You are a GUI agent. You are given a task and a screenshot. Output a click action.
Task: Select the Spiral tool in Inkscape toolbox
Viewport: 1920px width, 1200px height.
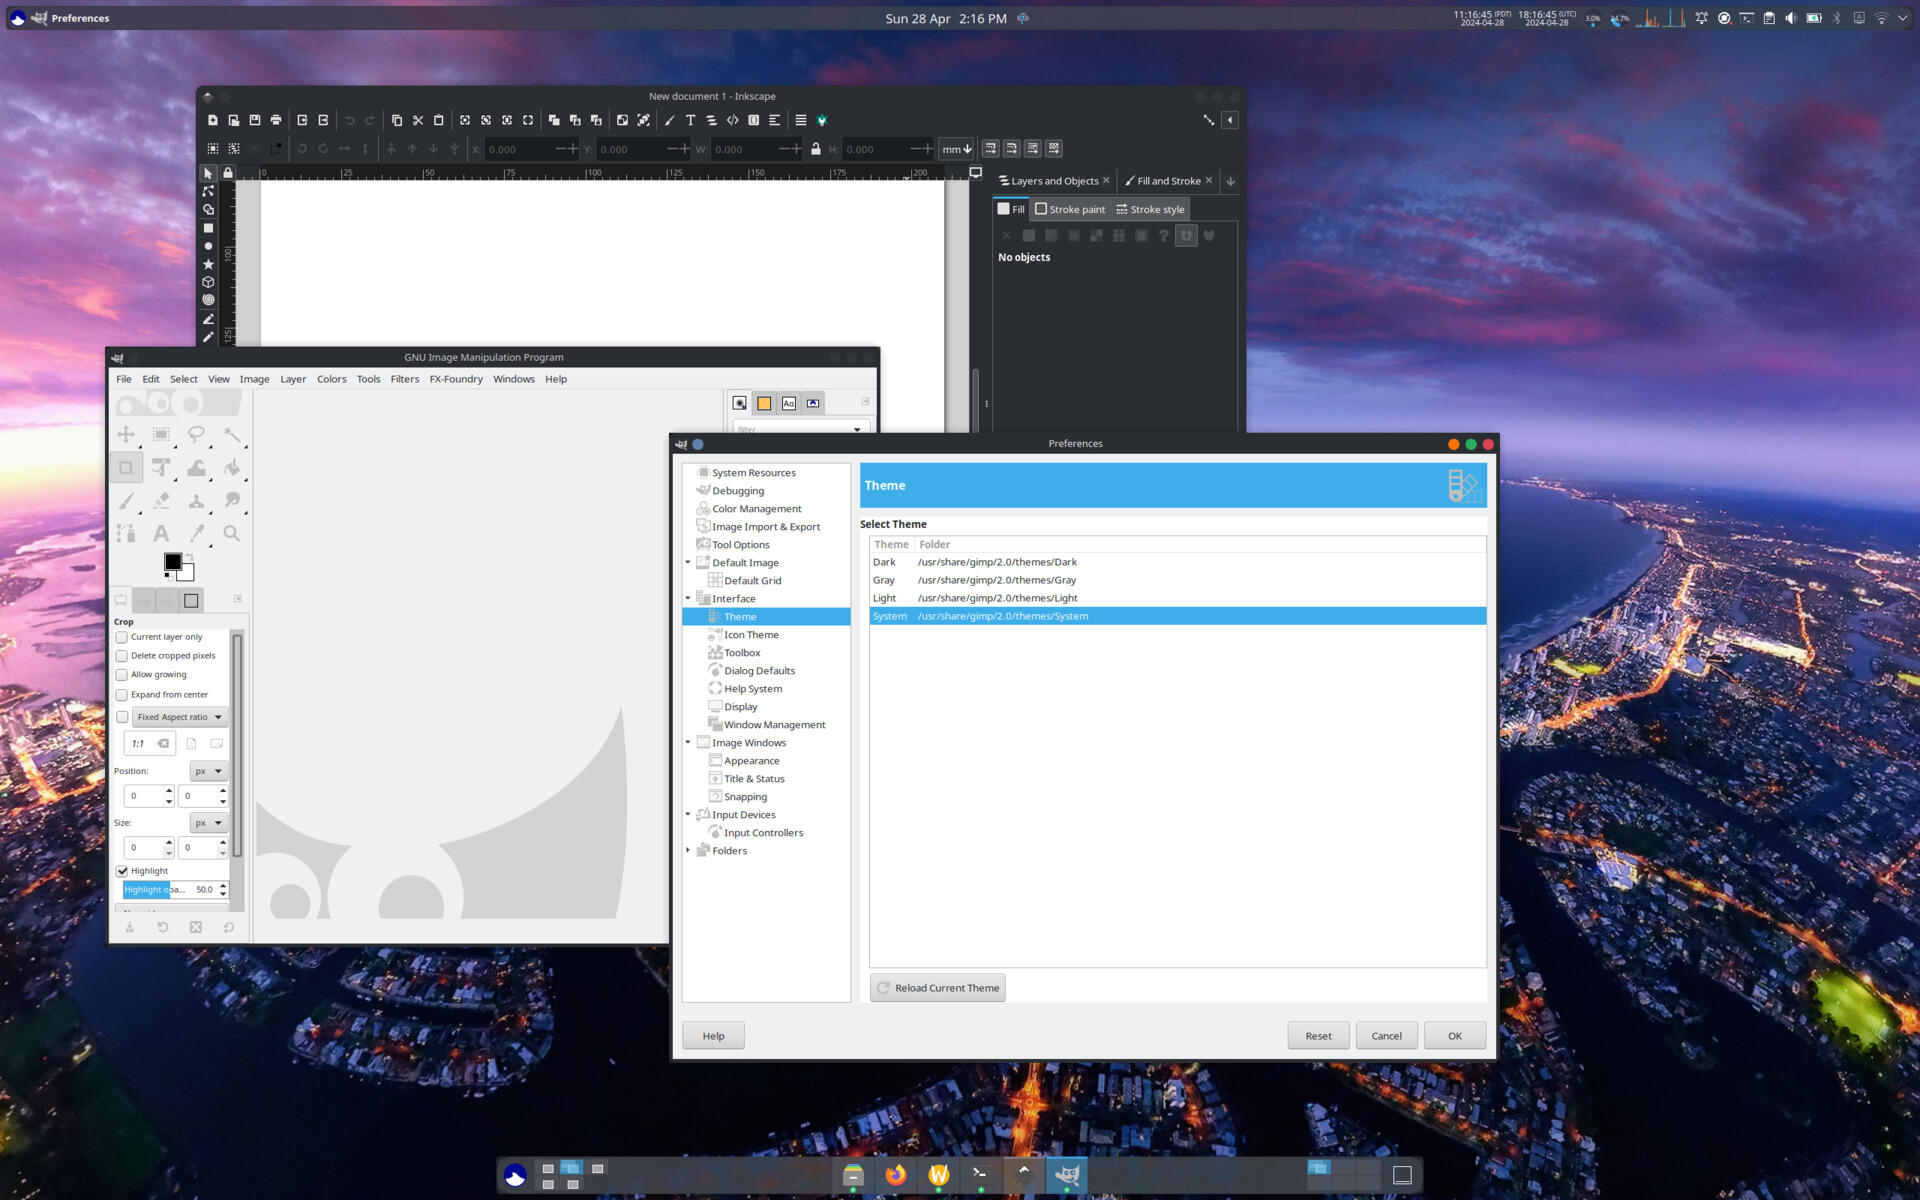(x=208, y=300)
